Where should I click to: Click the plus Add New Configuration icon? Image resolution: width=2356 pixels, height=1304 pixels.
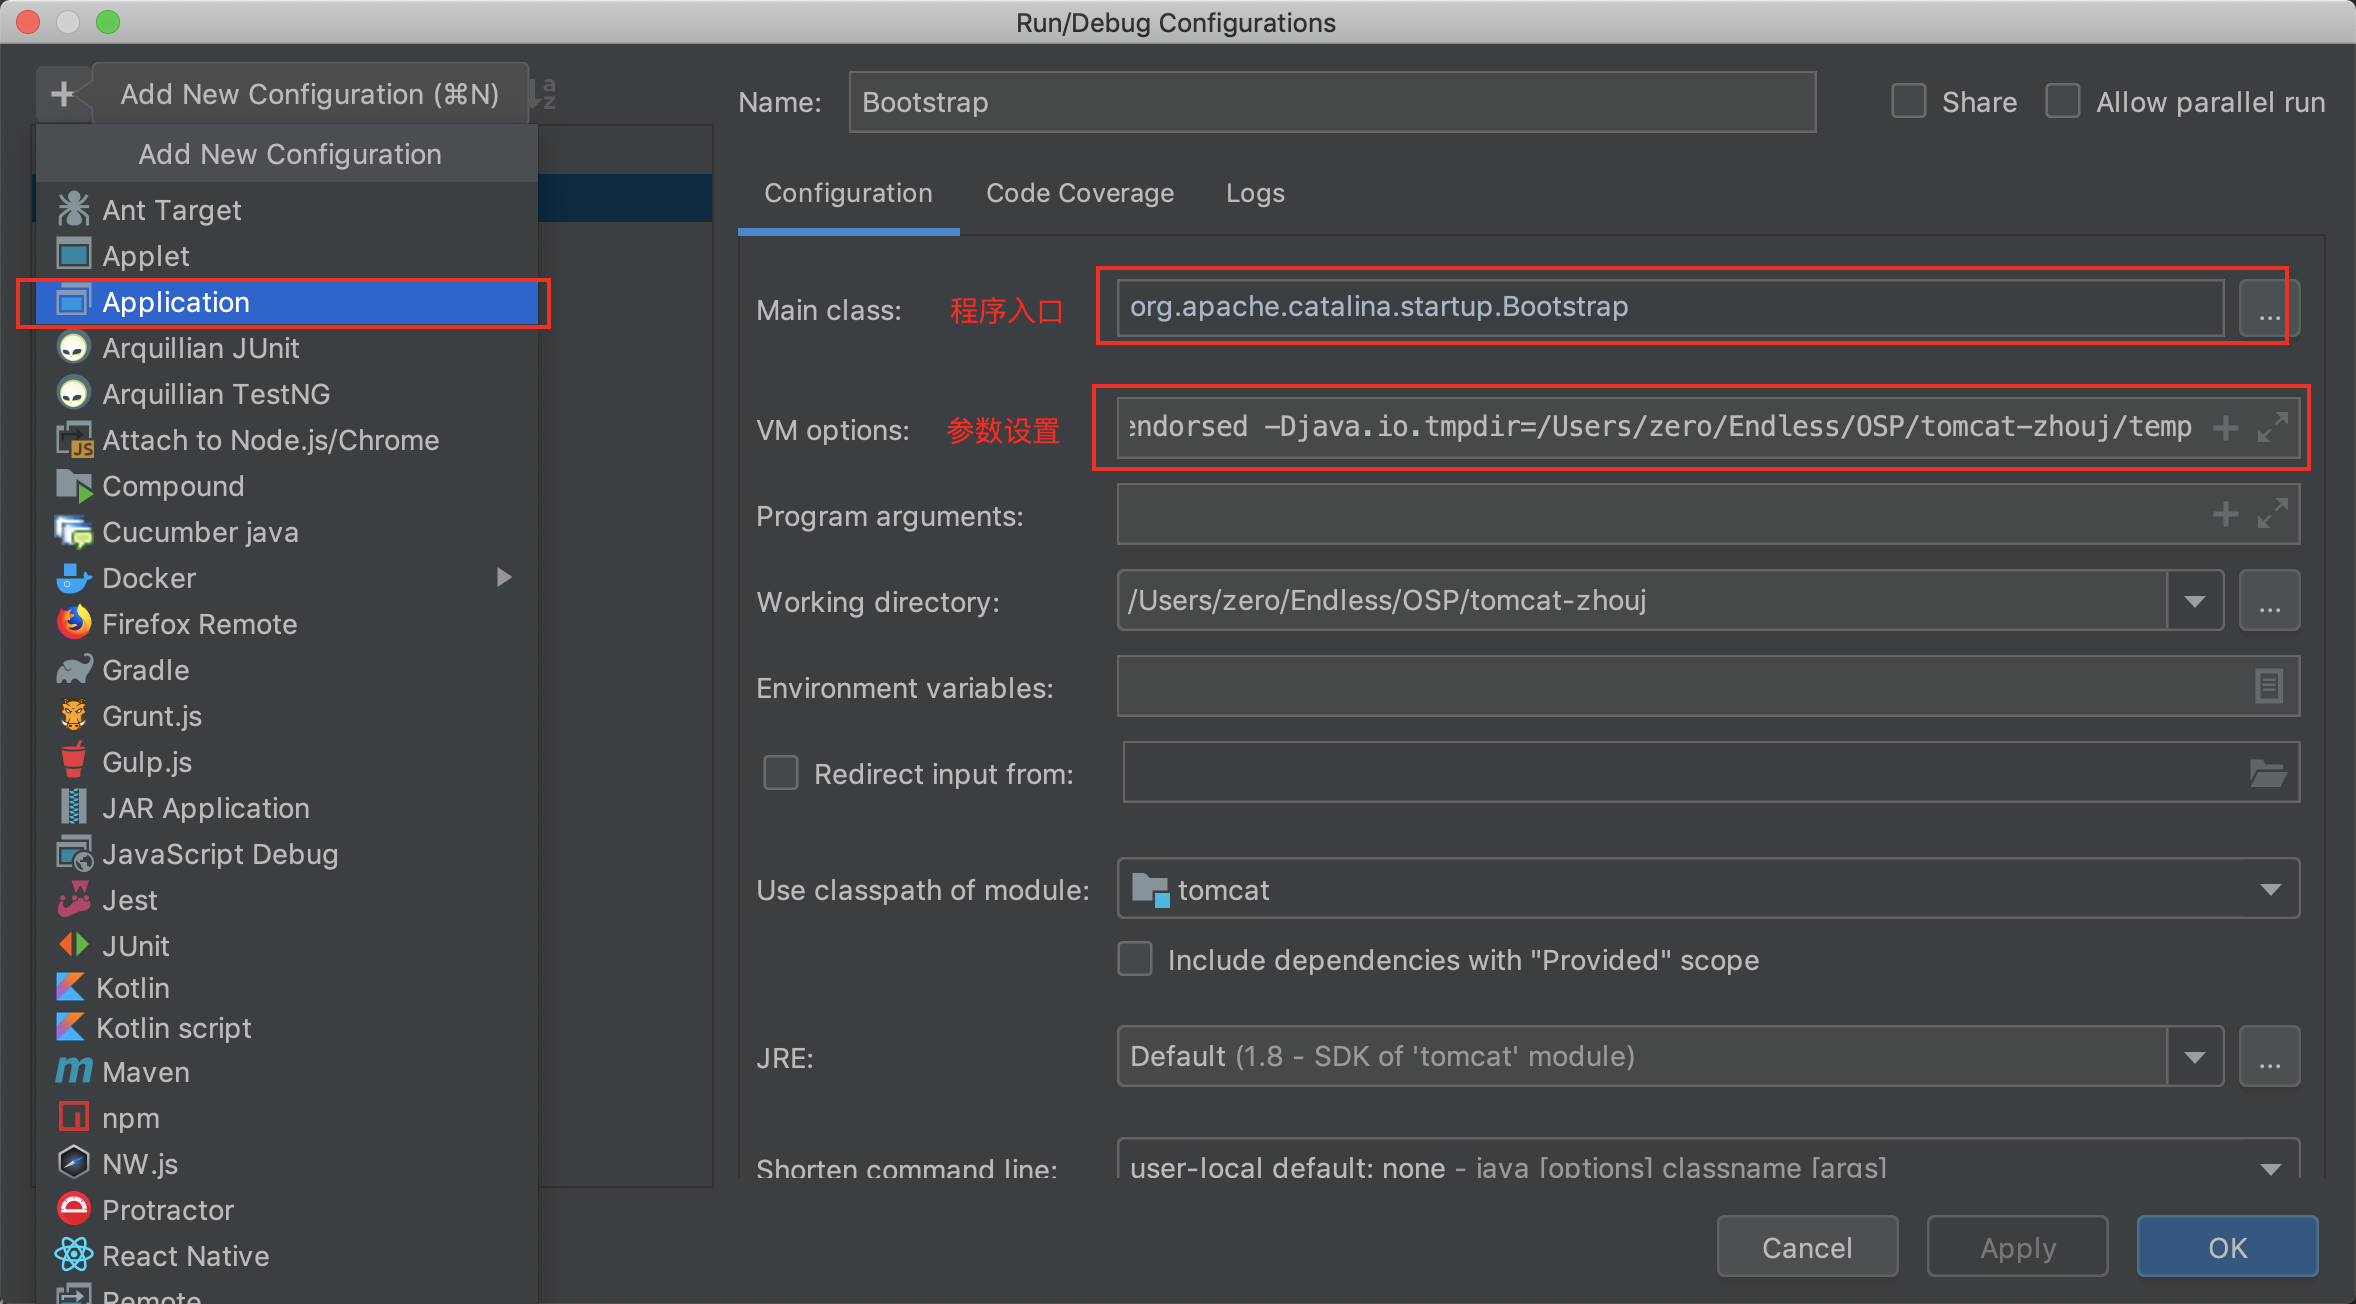[x=63, y=94]
